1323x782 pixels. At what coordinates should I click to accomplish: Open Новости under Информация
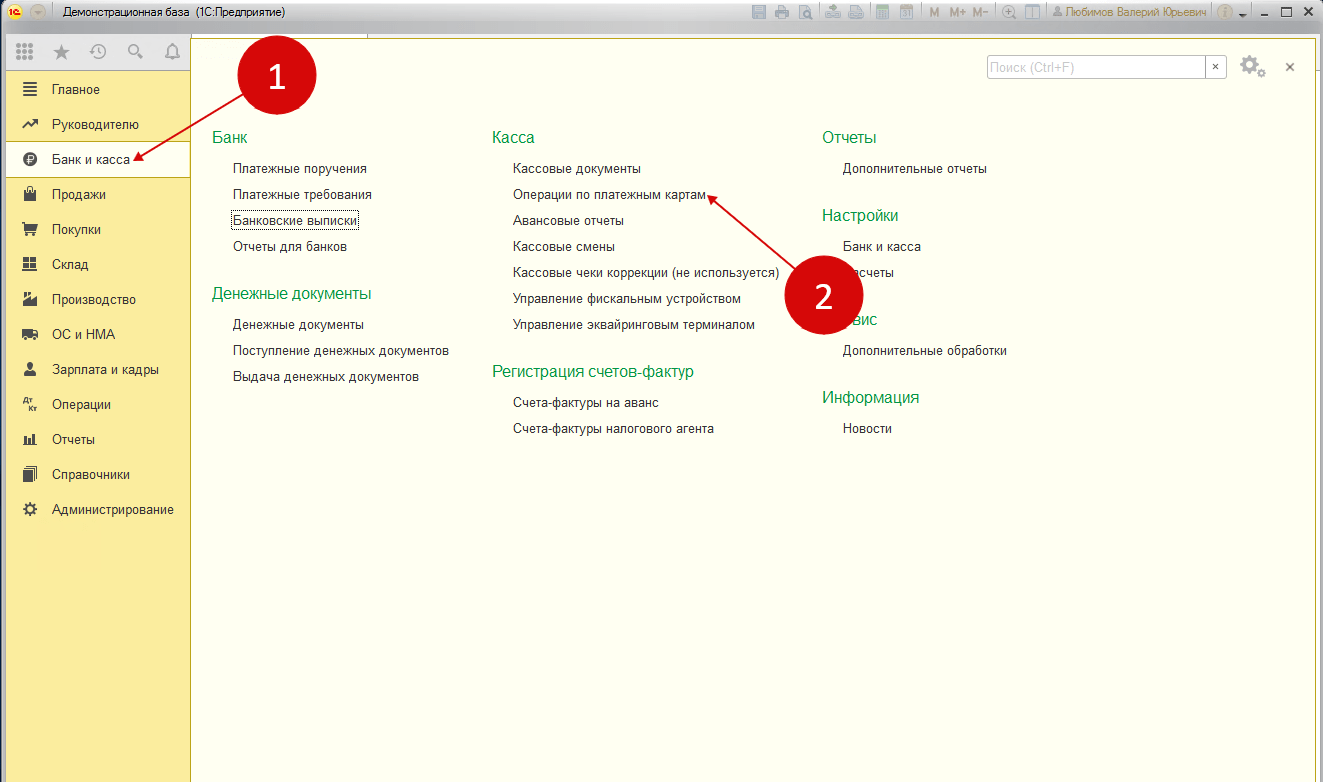[867, 429]
